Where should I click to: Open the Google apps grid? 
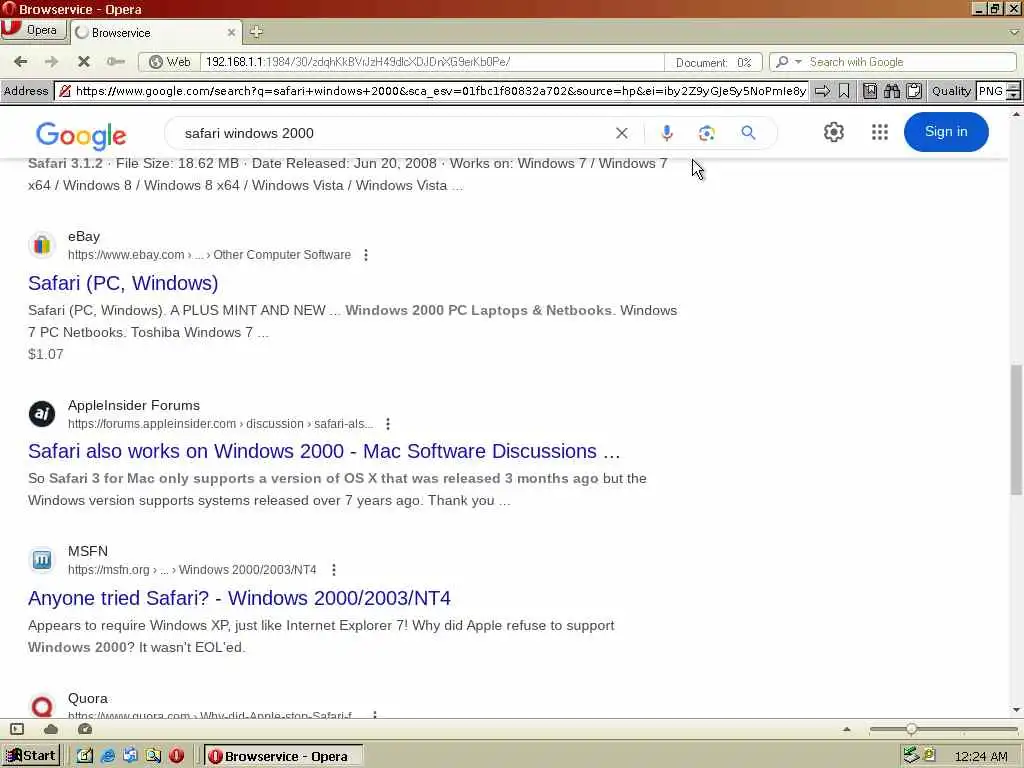pyautogui.click(x=880, y=132)
